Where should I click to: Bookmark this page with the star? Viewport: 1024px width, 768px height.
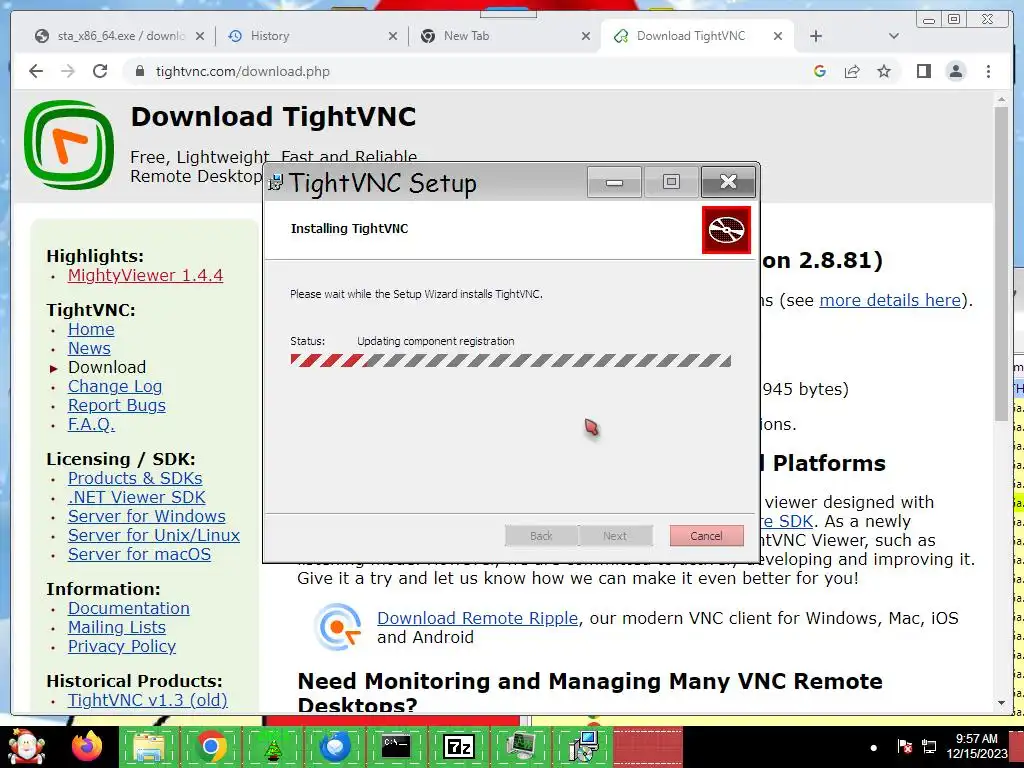coord(884,71)
